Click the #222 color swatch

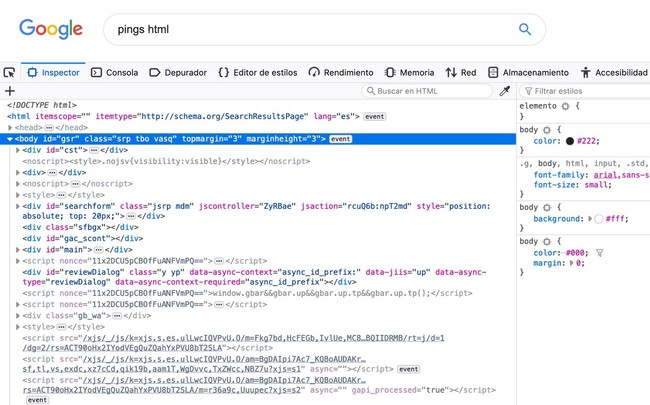[570, 141]
